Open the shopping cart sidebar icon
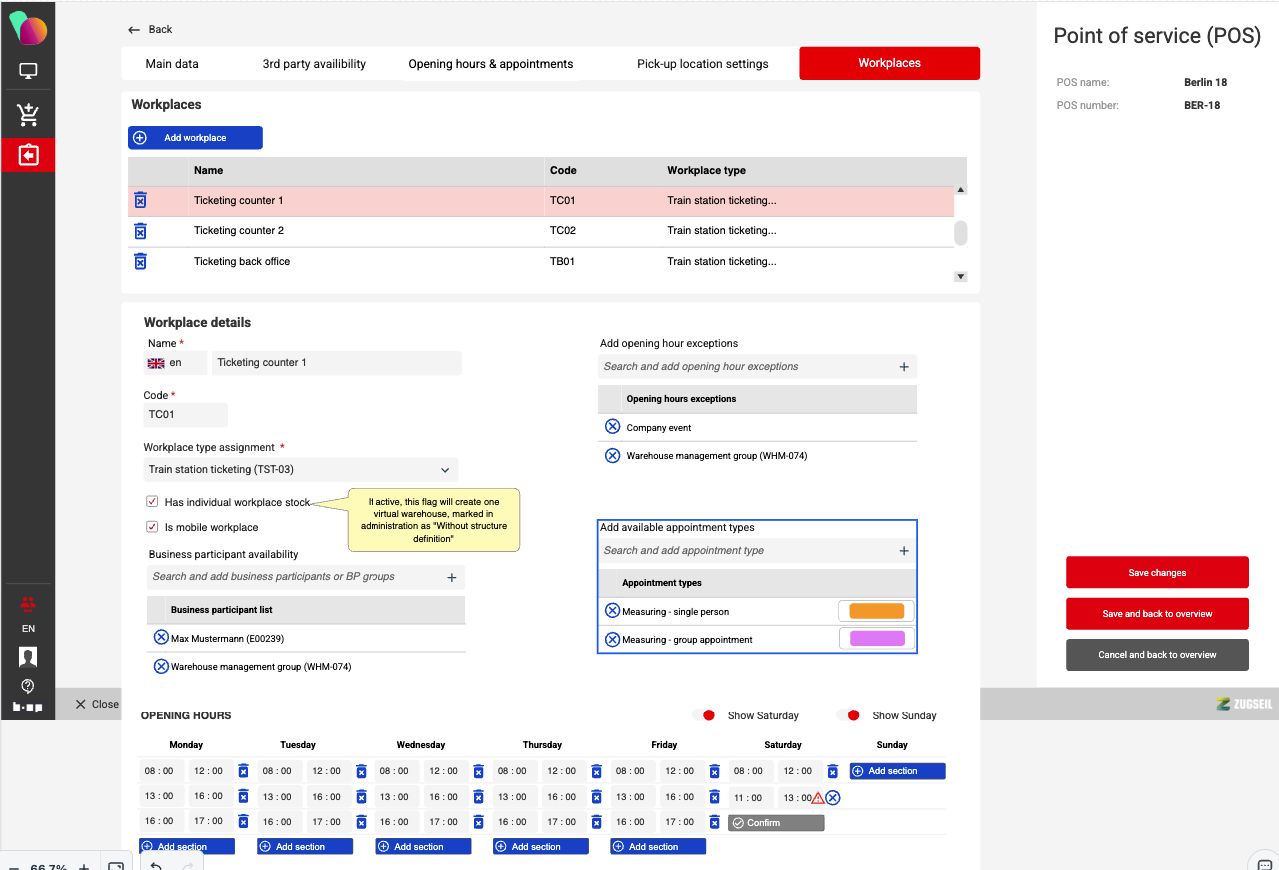 click(28, 115)
